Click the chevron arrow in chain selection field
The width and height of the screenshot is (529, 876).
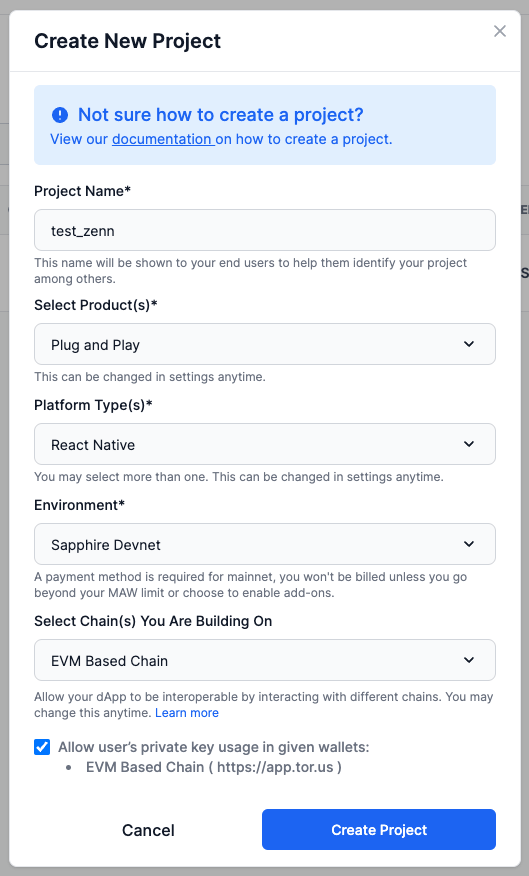[x=469, y=660]
